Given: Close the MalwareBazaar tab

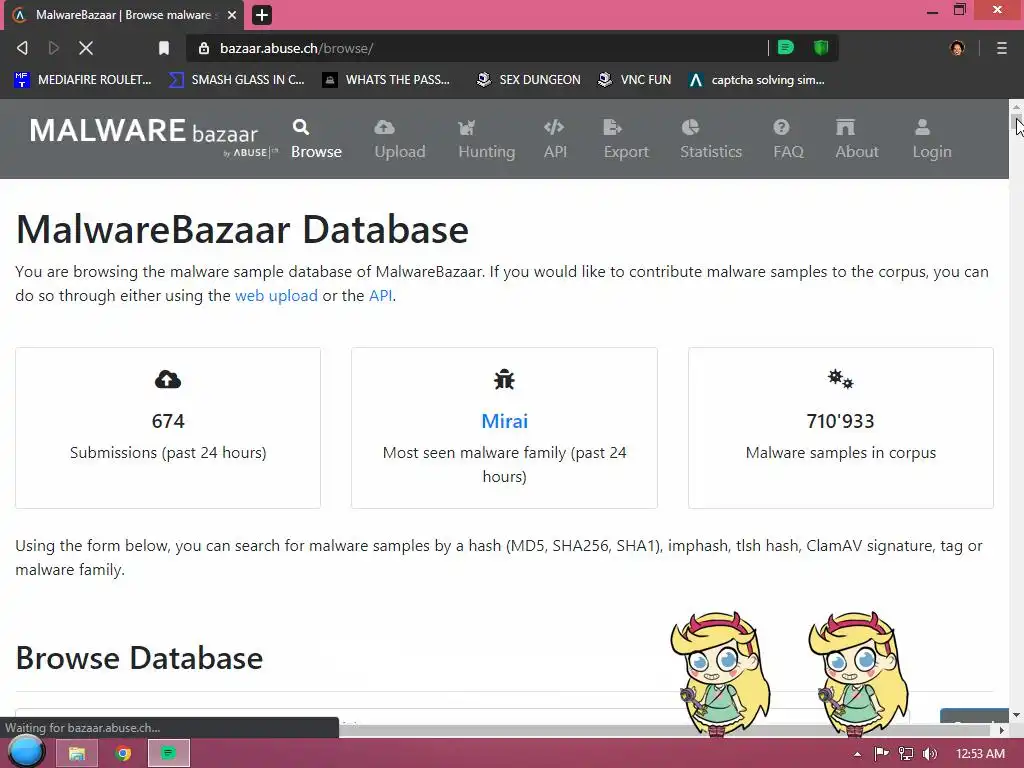Looking at the screenshot, I should (232, 15).
